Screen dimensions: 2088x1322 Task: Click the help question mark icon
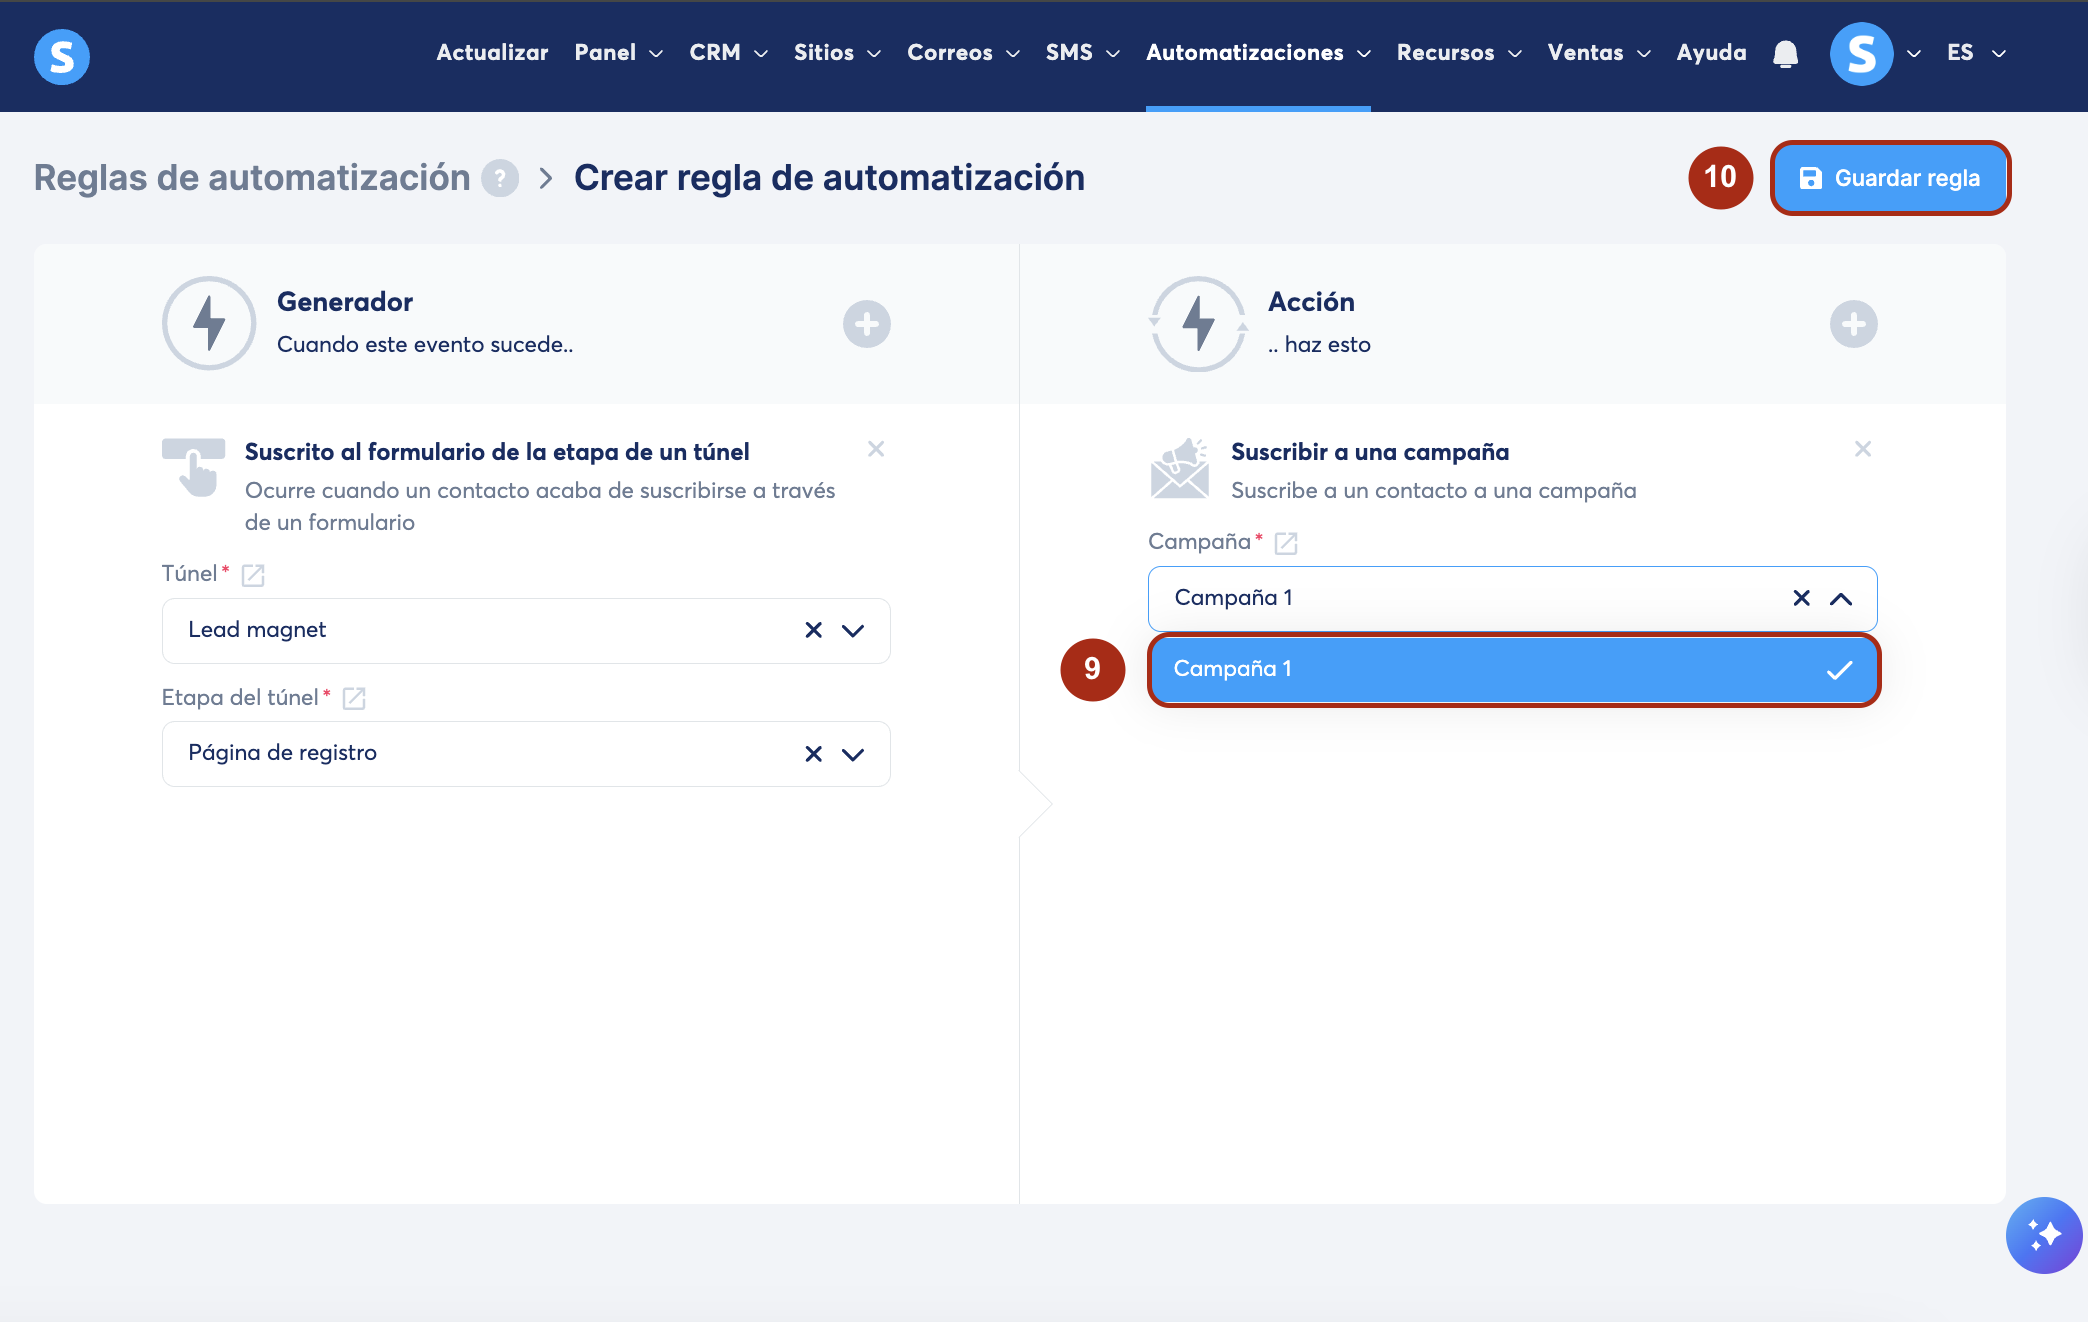(x=500, y=178)
